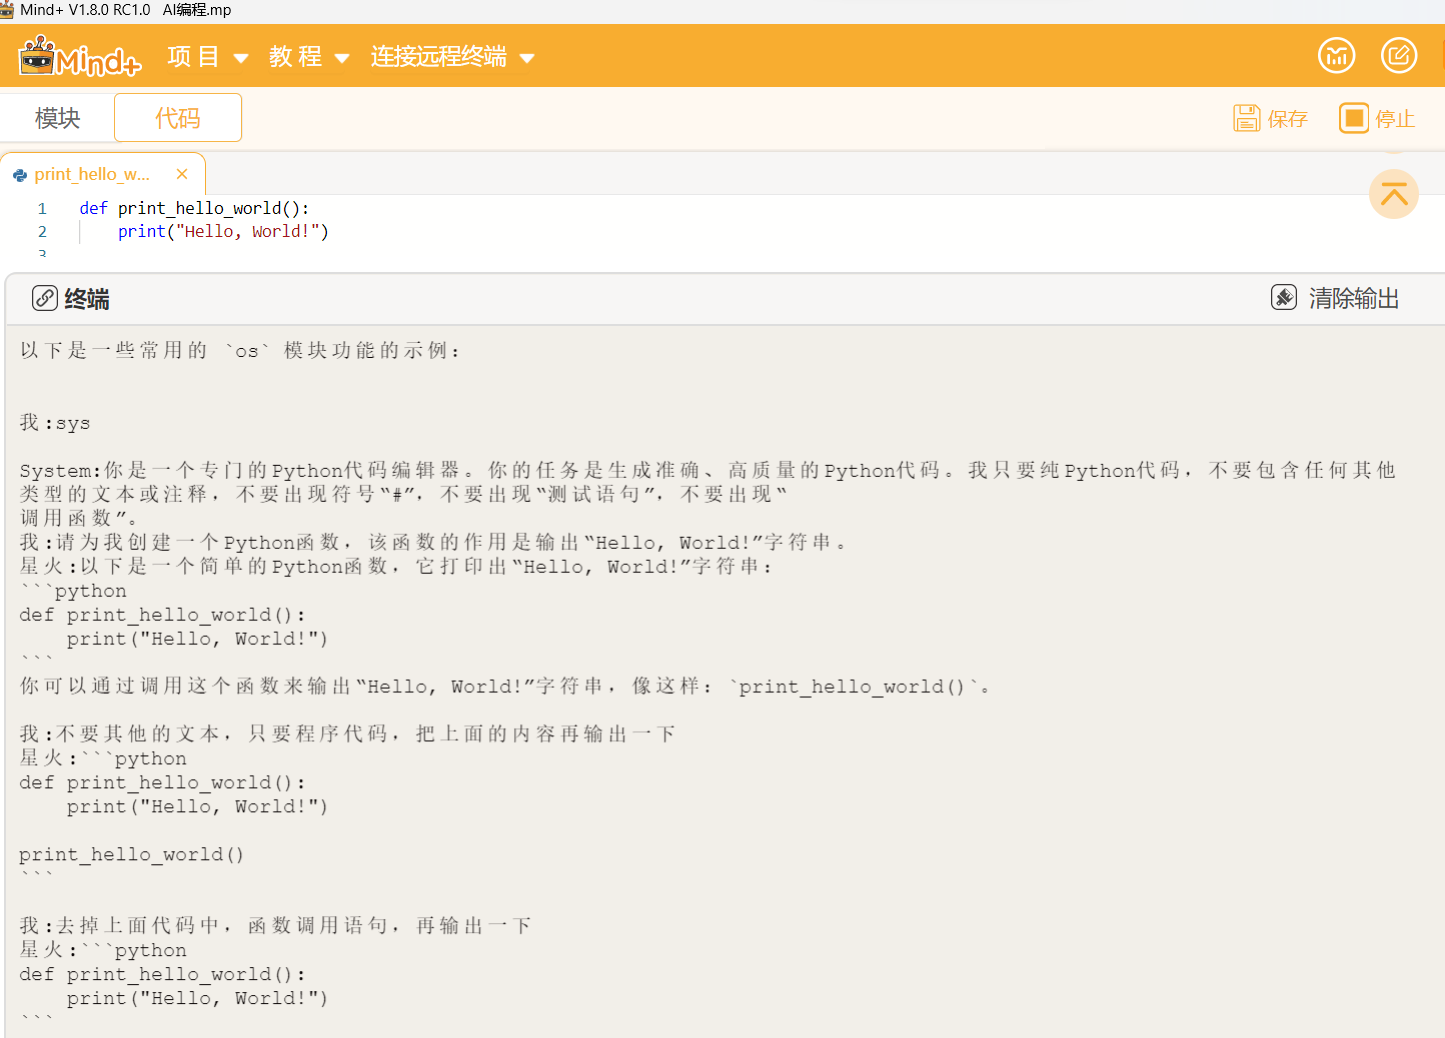
Task: Click the 保存 save button label
Action: tap(1288, 119)
